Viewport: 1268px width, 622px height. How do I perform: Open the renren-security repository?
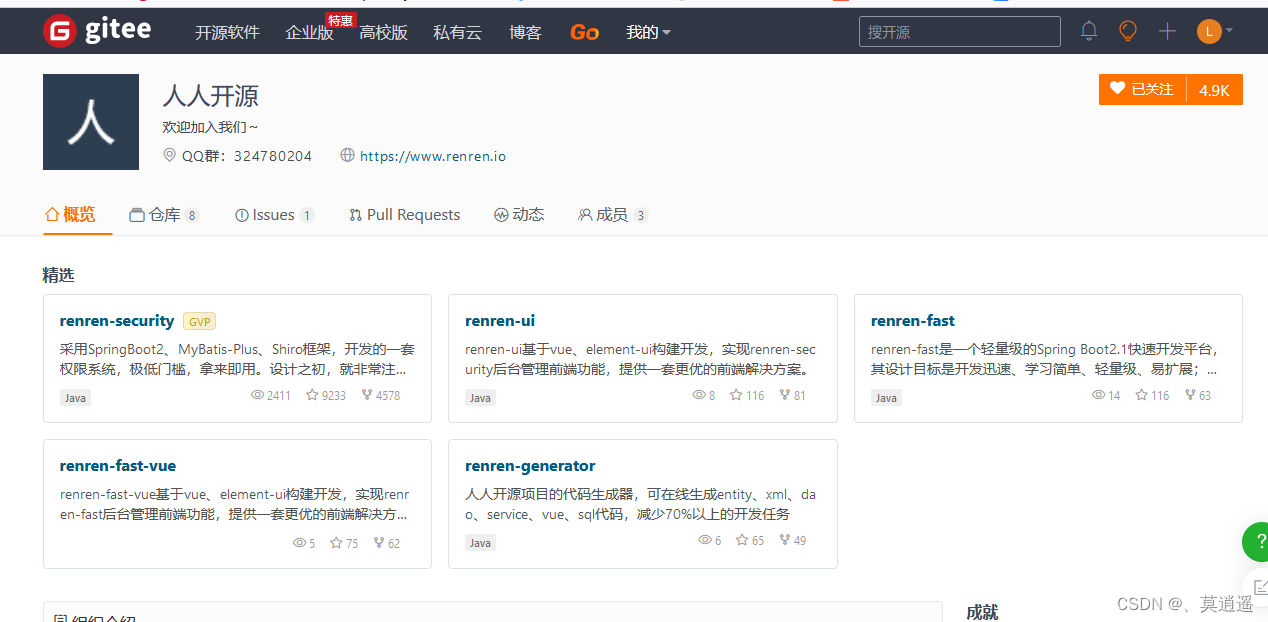click(x=117, y=321)
